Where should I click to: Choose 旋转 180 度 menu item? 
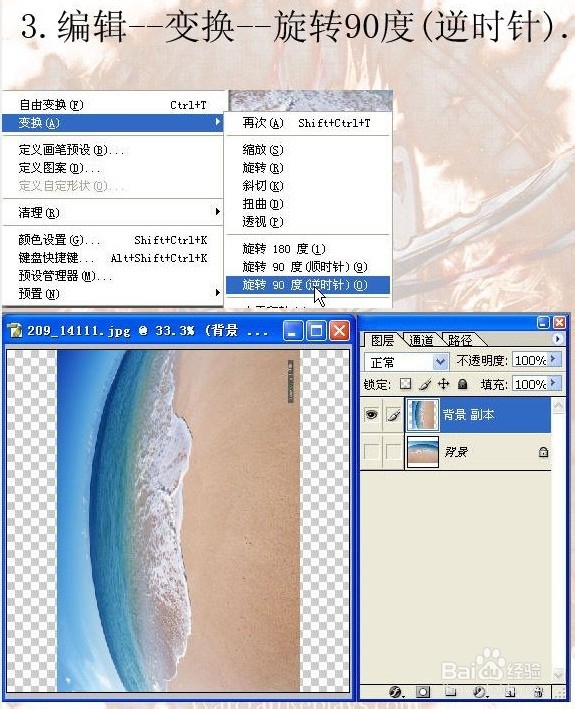click(x=307, y=249)
